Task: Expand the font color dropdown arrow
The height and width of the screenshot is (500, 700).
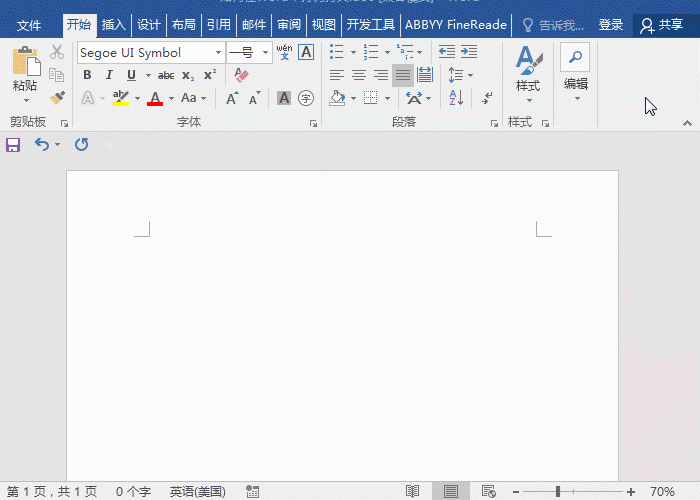Action: [x=171, y=98]
